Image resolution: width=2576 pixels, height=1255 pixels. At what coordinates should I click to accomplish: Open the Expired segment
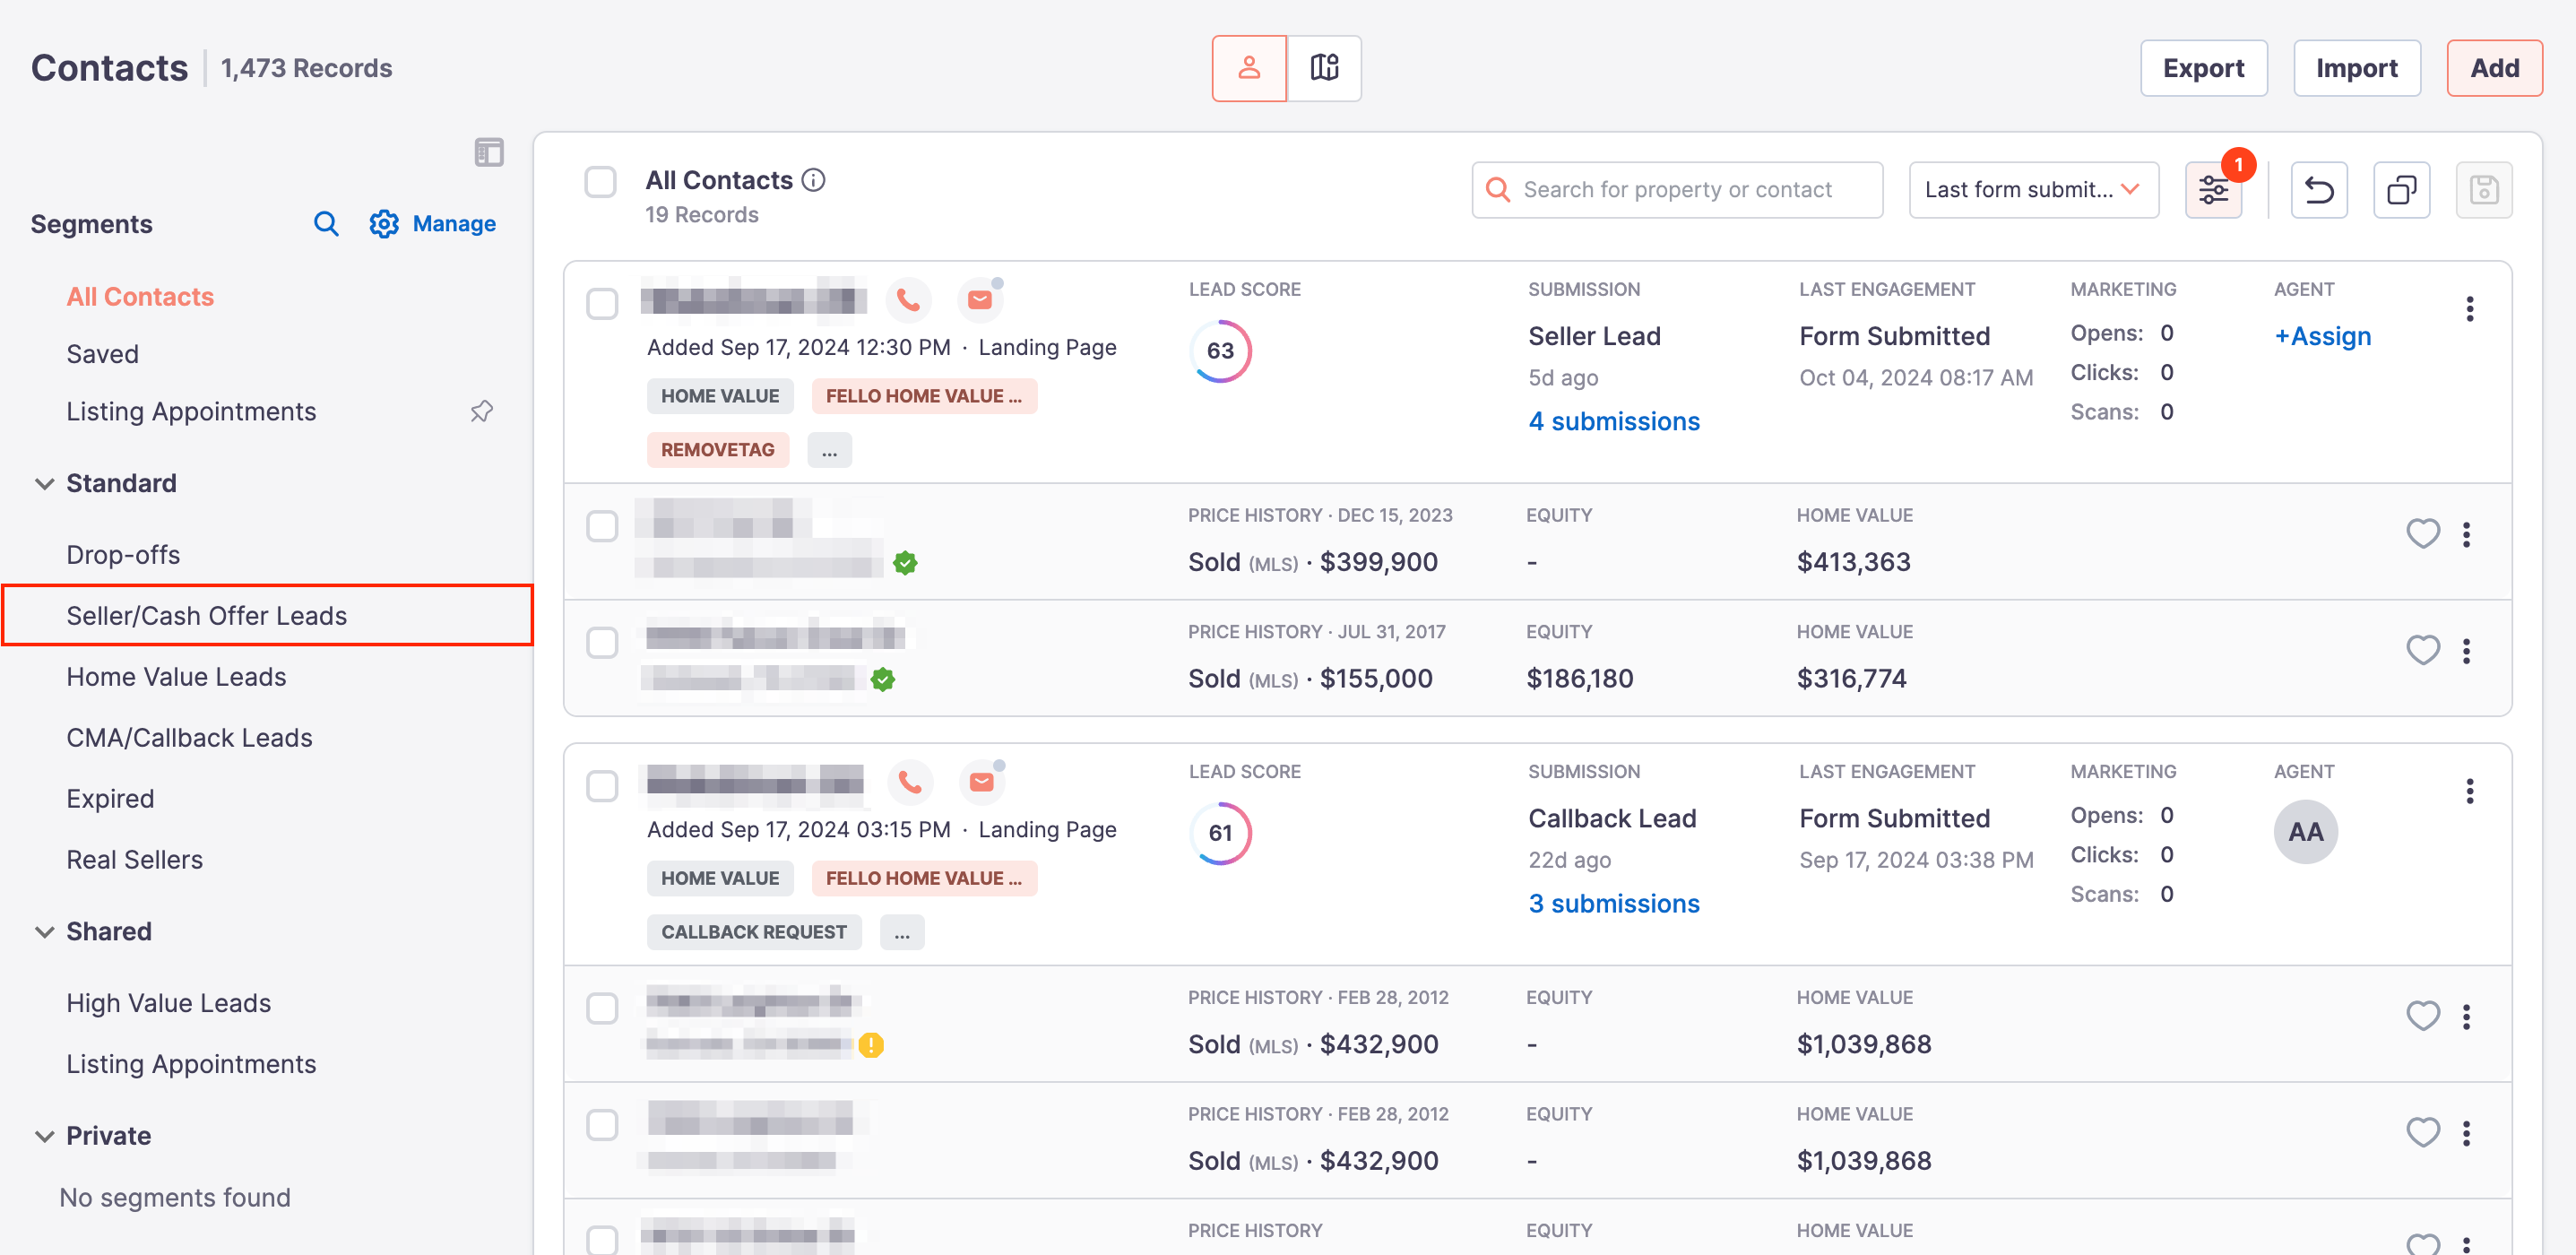click(x=110, y=799)
